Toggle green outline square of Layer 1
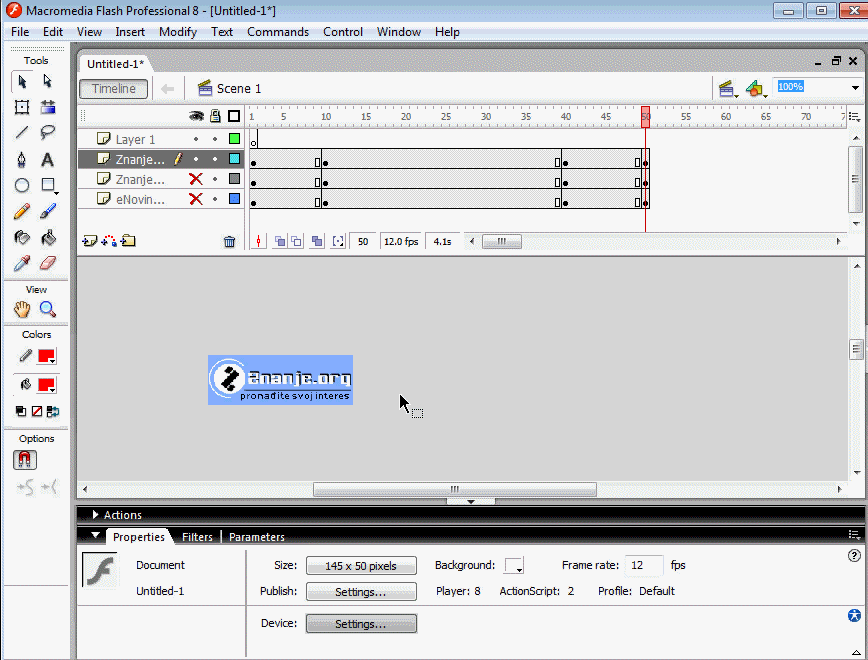Image resolution: width=868 pixels, height=660 pixels. [x=234, y=138]
